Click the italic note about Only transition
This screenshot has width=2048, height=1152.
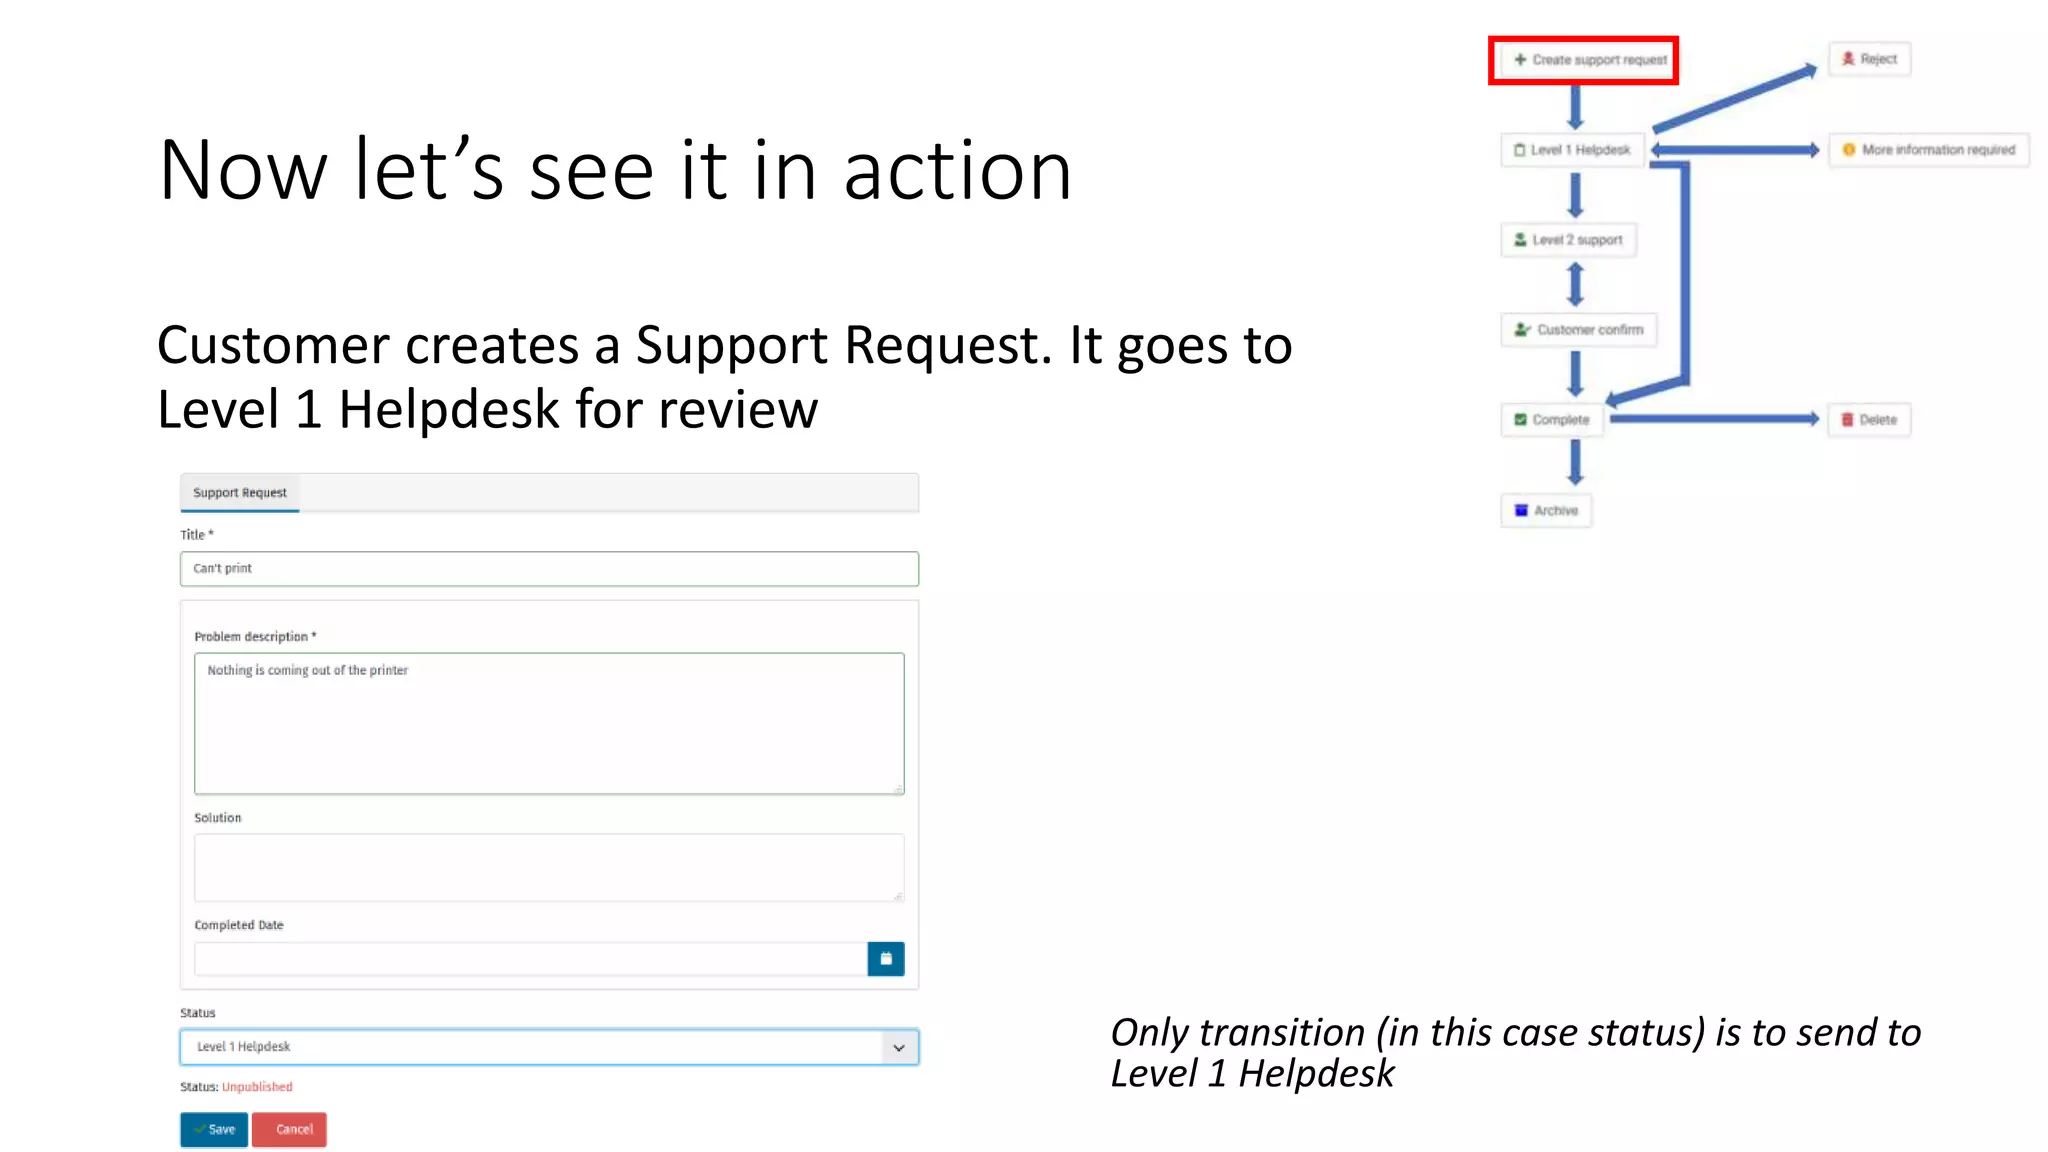point(1515,1053)
